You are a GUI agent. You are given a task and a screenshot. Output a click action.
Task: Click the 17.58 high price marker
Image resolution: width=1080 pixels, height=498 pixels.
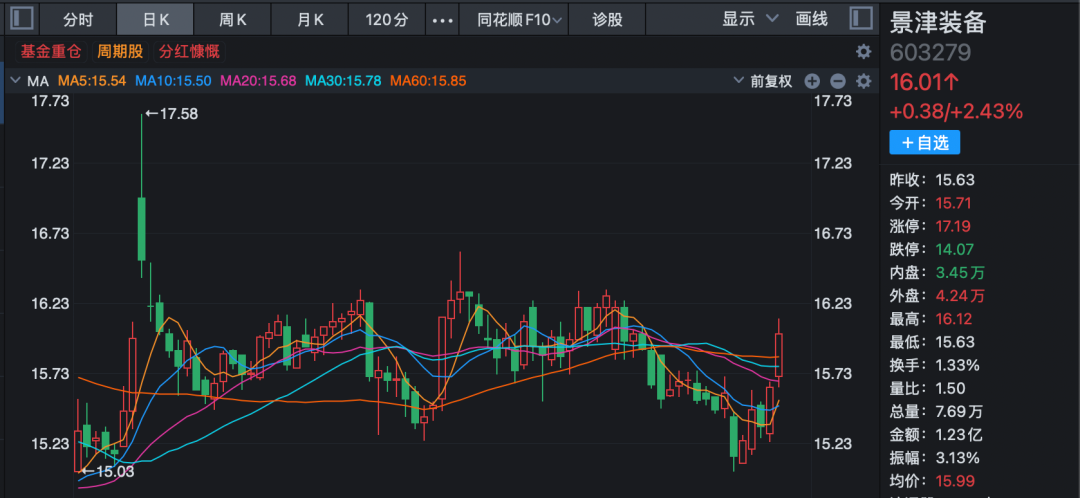172,114
